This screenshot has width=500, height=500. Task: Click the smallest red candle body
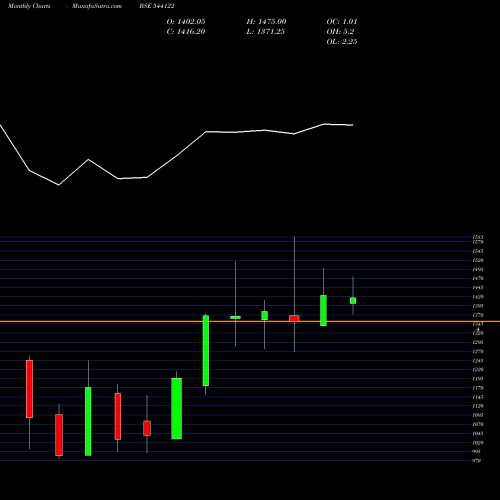click(294, 318)
